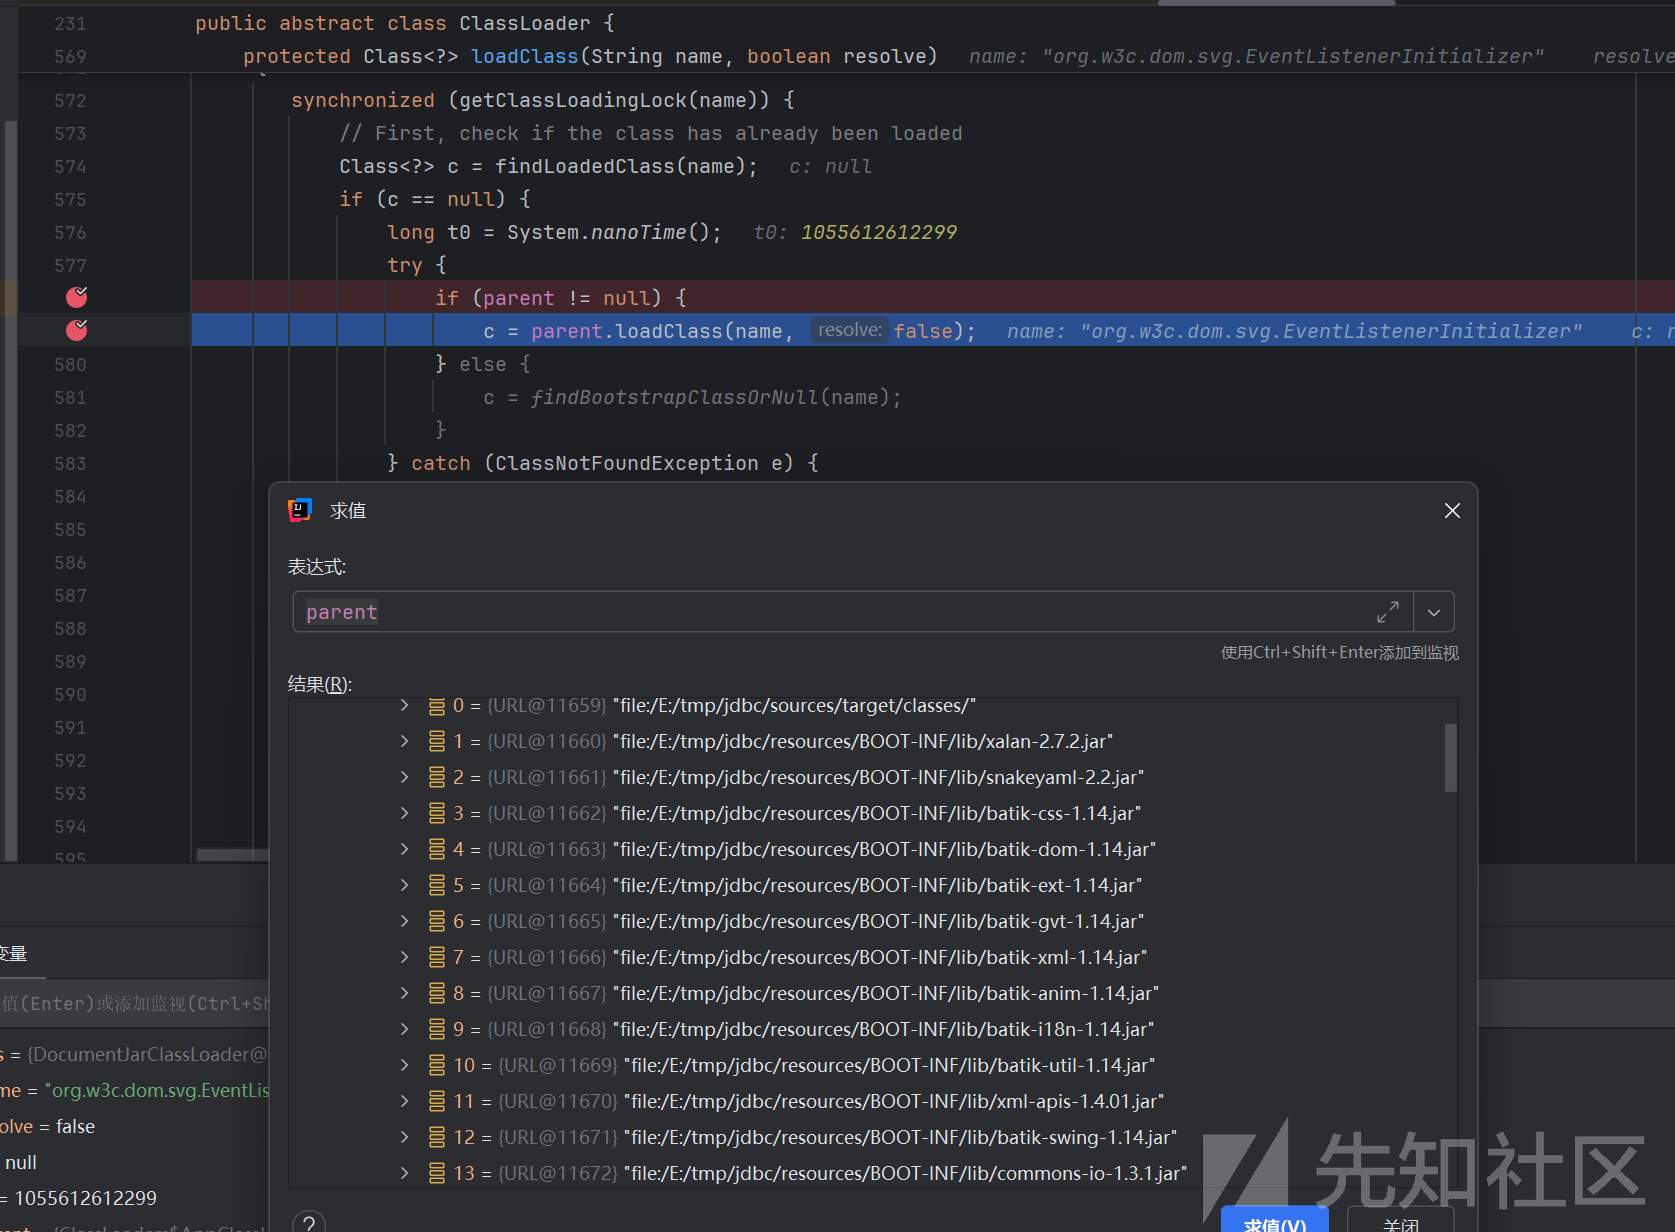This screenshot has height=1232, width=1675.
Task: Select array icon of entry 7 batik-xml jar
Action: click(437, 957)
